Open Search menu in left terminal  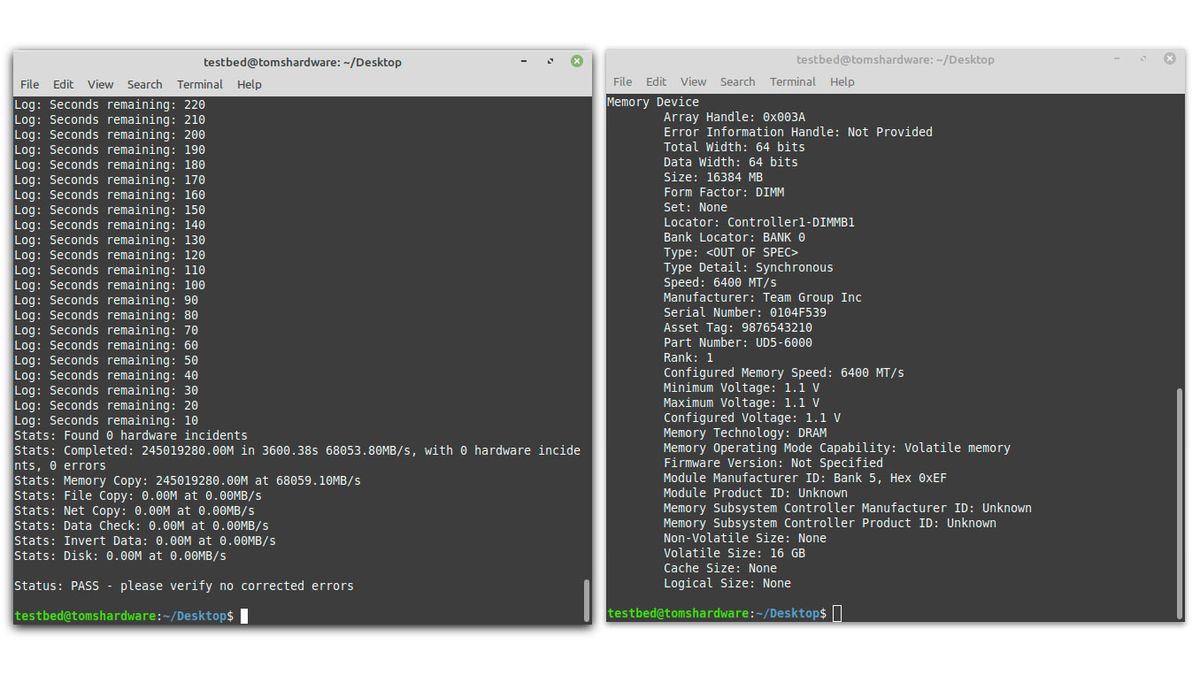pos(144,85)
